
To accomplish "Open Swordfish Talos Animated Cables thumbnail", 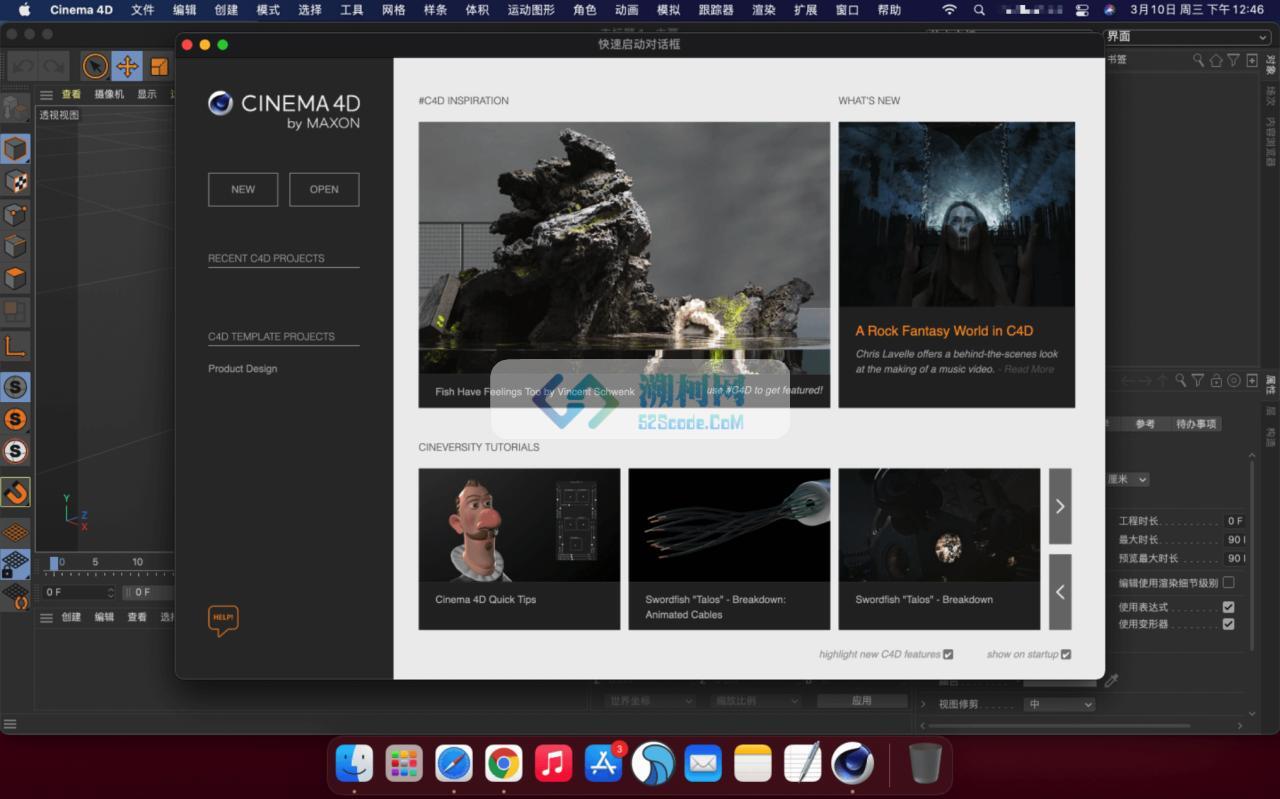I will [x=729, y=525].
